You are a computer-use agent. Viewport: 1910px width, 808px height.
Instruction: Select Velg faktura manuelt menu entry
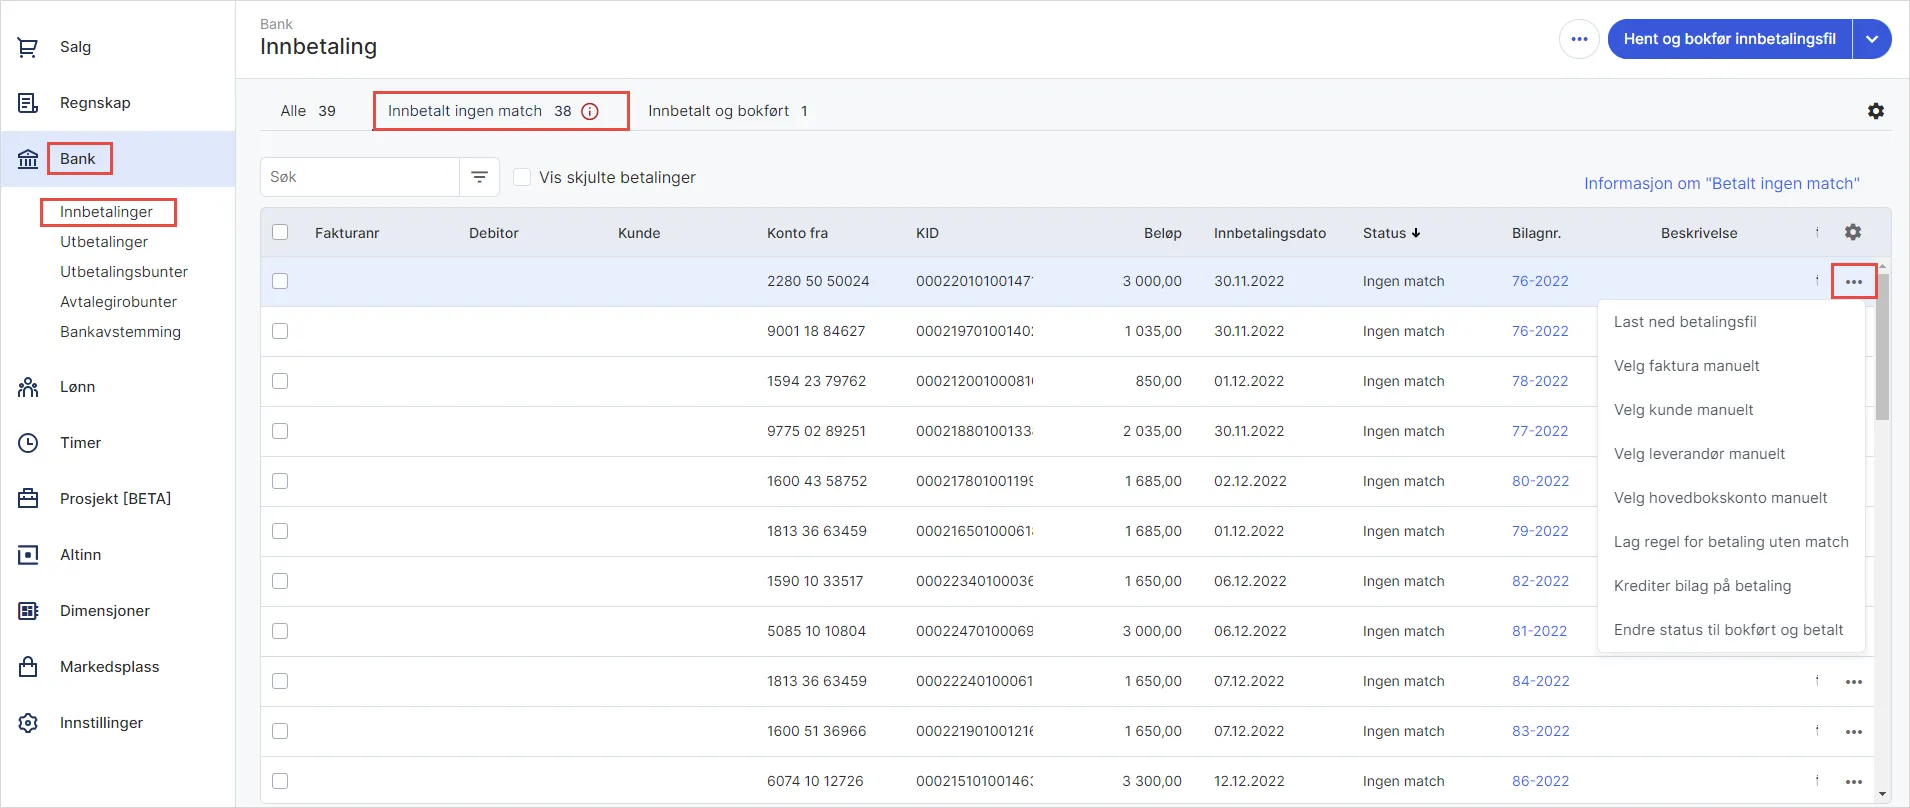[x=1687, y=366]
